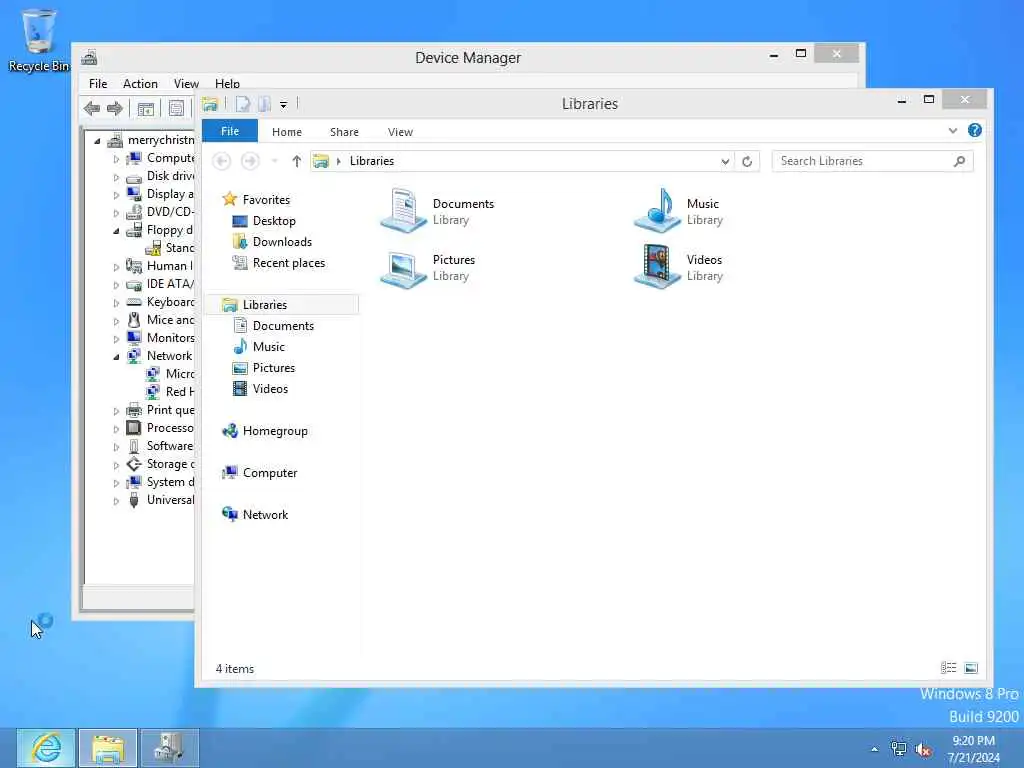
Task: Click Device Manager properties toolbar icon
Action: coord(176,108)
